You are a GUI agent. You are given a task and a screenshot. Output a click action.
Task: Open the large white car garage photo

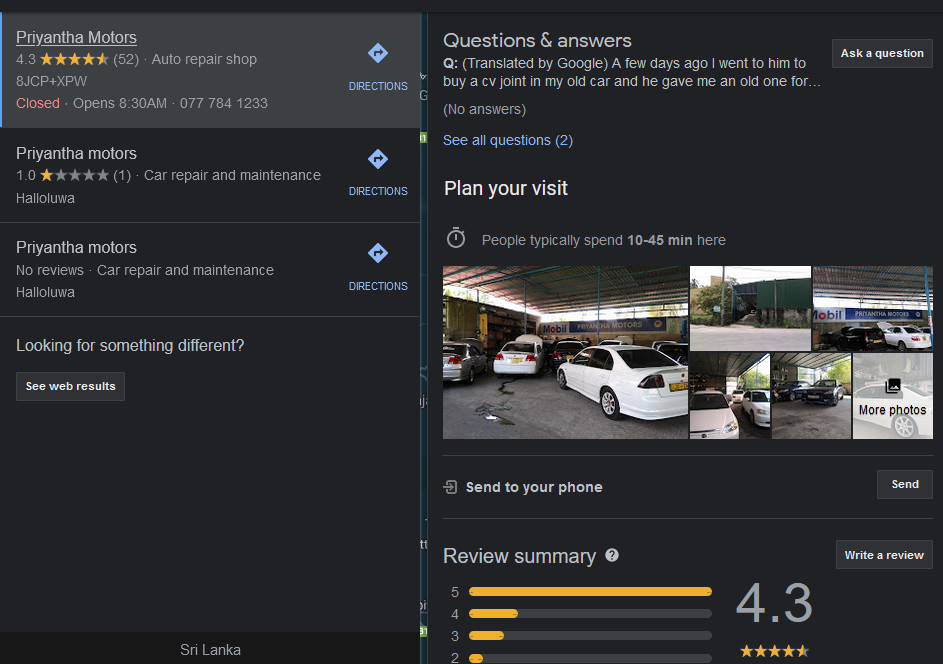(x=565, y=352)
